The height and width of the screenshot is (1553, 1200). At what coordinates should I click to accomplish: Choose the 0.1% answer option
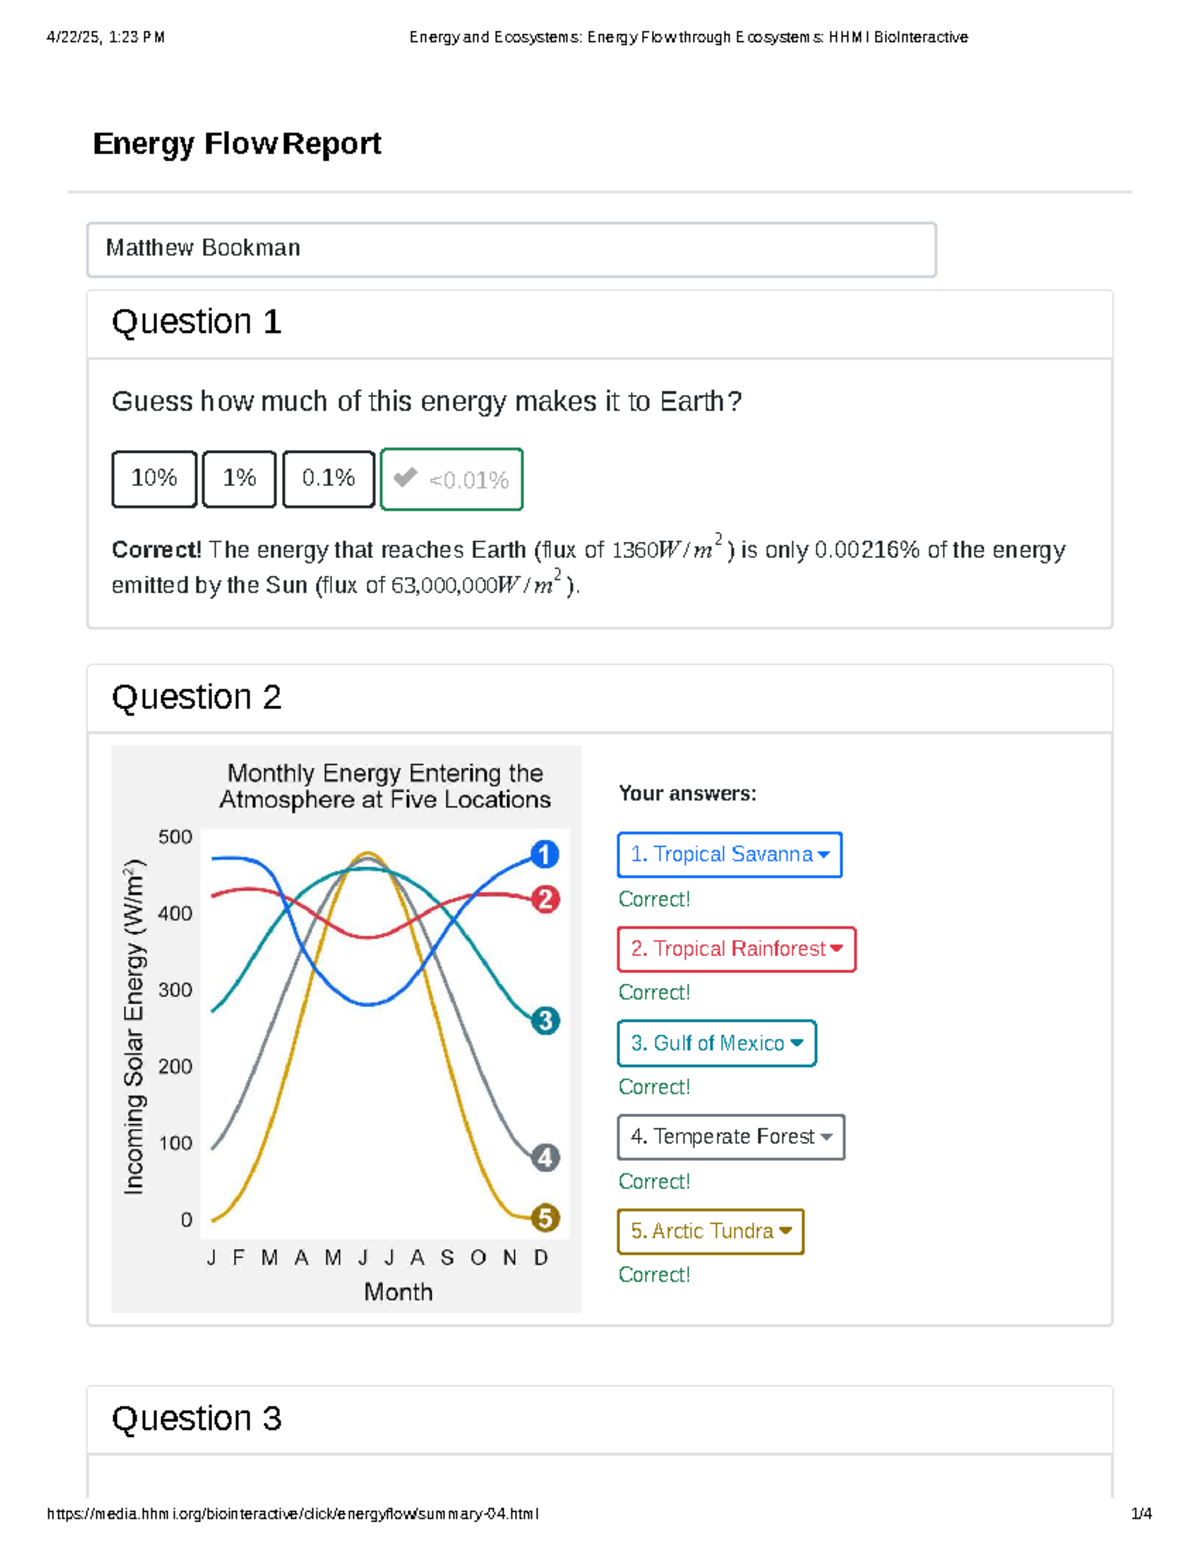click(328, 479)
